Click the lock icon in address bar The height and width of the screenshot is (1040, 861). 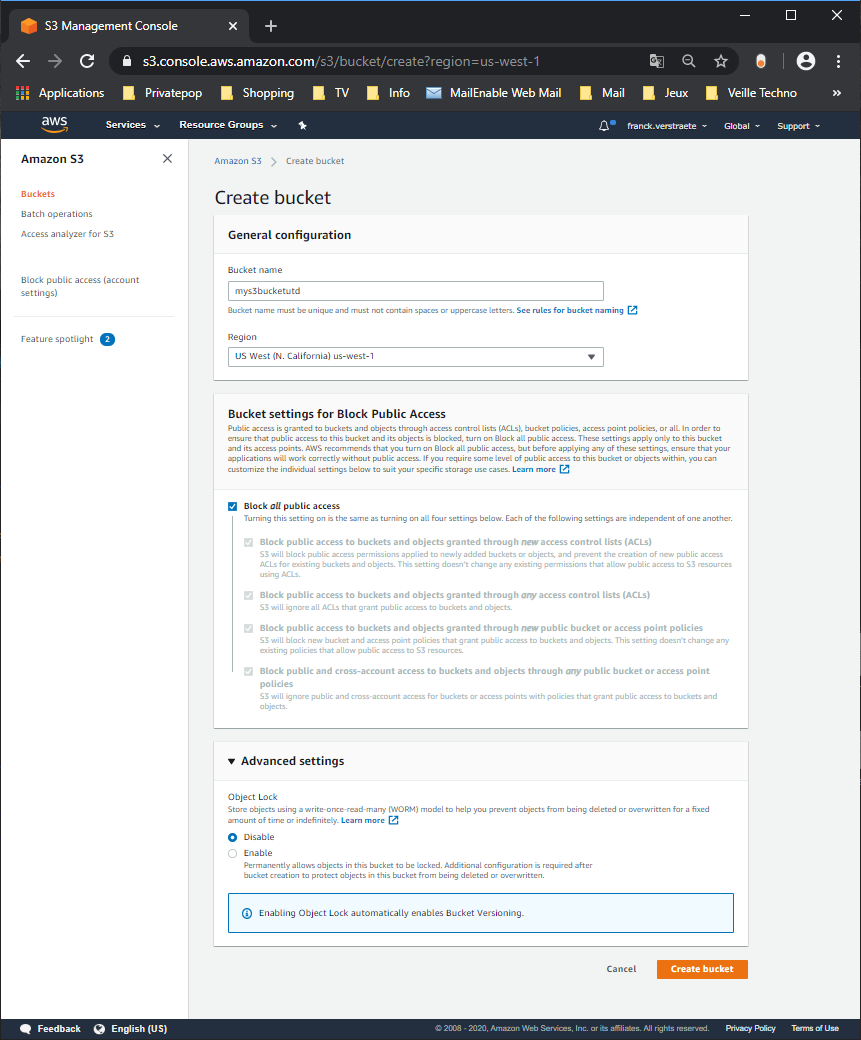click(127, 61)
